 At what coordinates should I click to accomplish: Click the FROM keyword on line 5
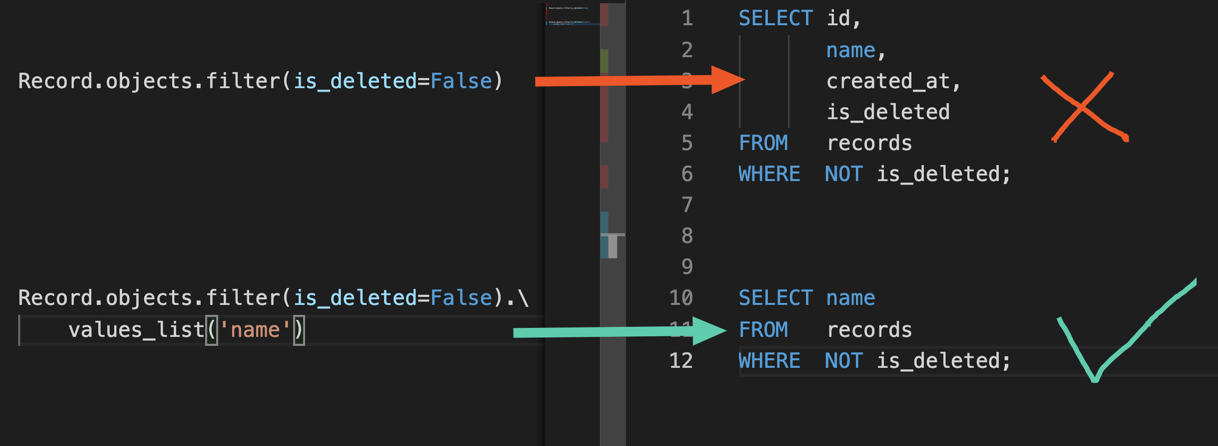(763, 143)
